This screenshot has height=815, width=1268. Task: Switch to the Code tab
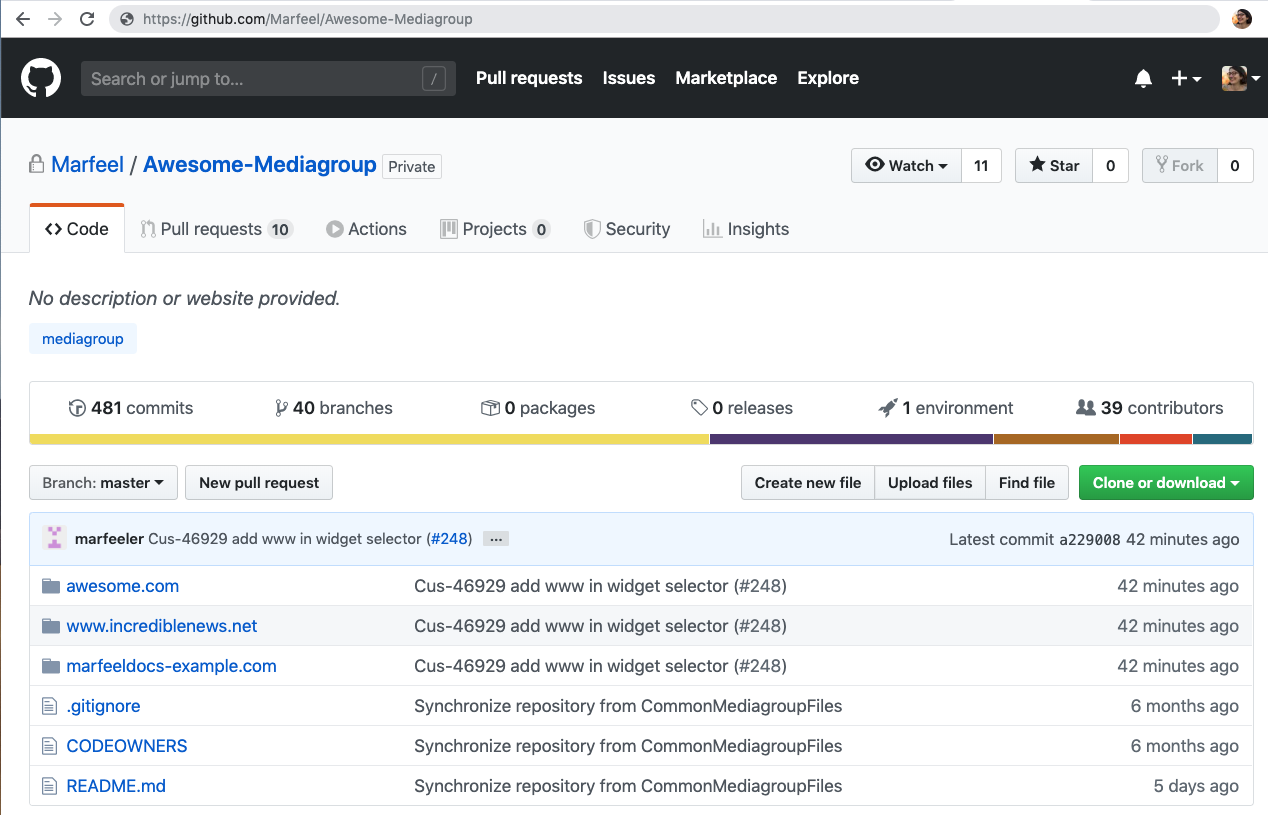[x=77, y=229]
